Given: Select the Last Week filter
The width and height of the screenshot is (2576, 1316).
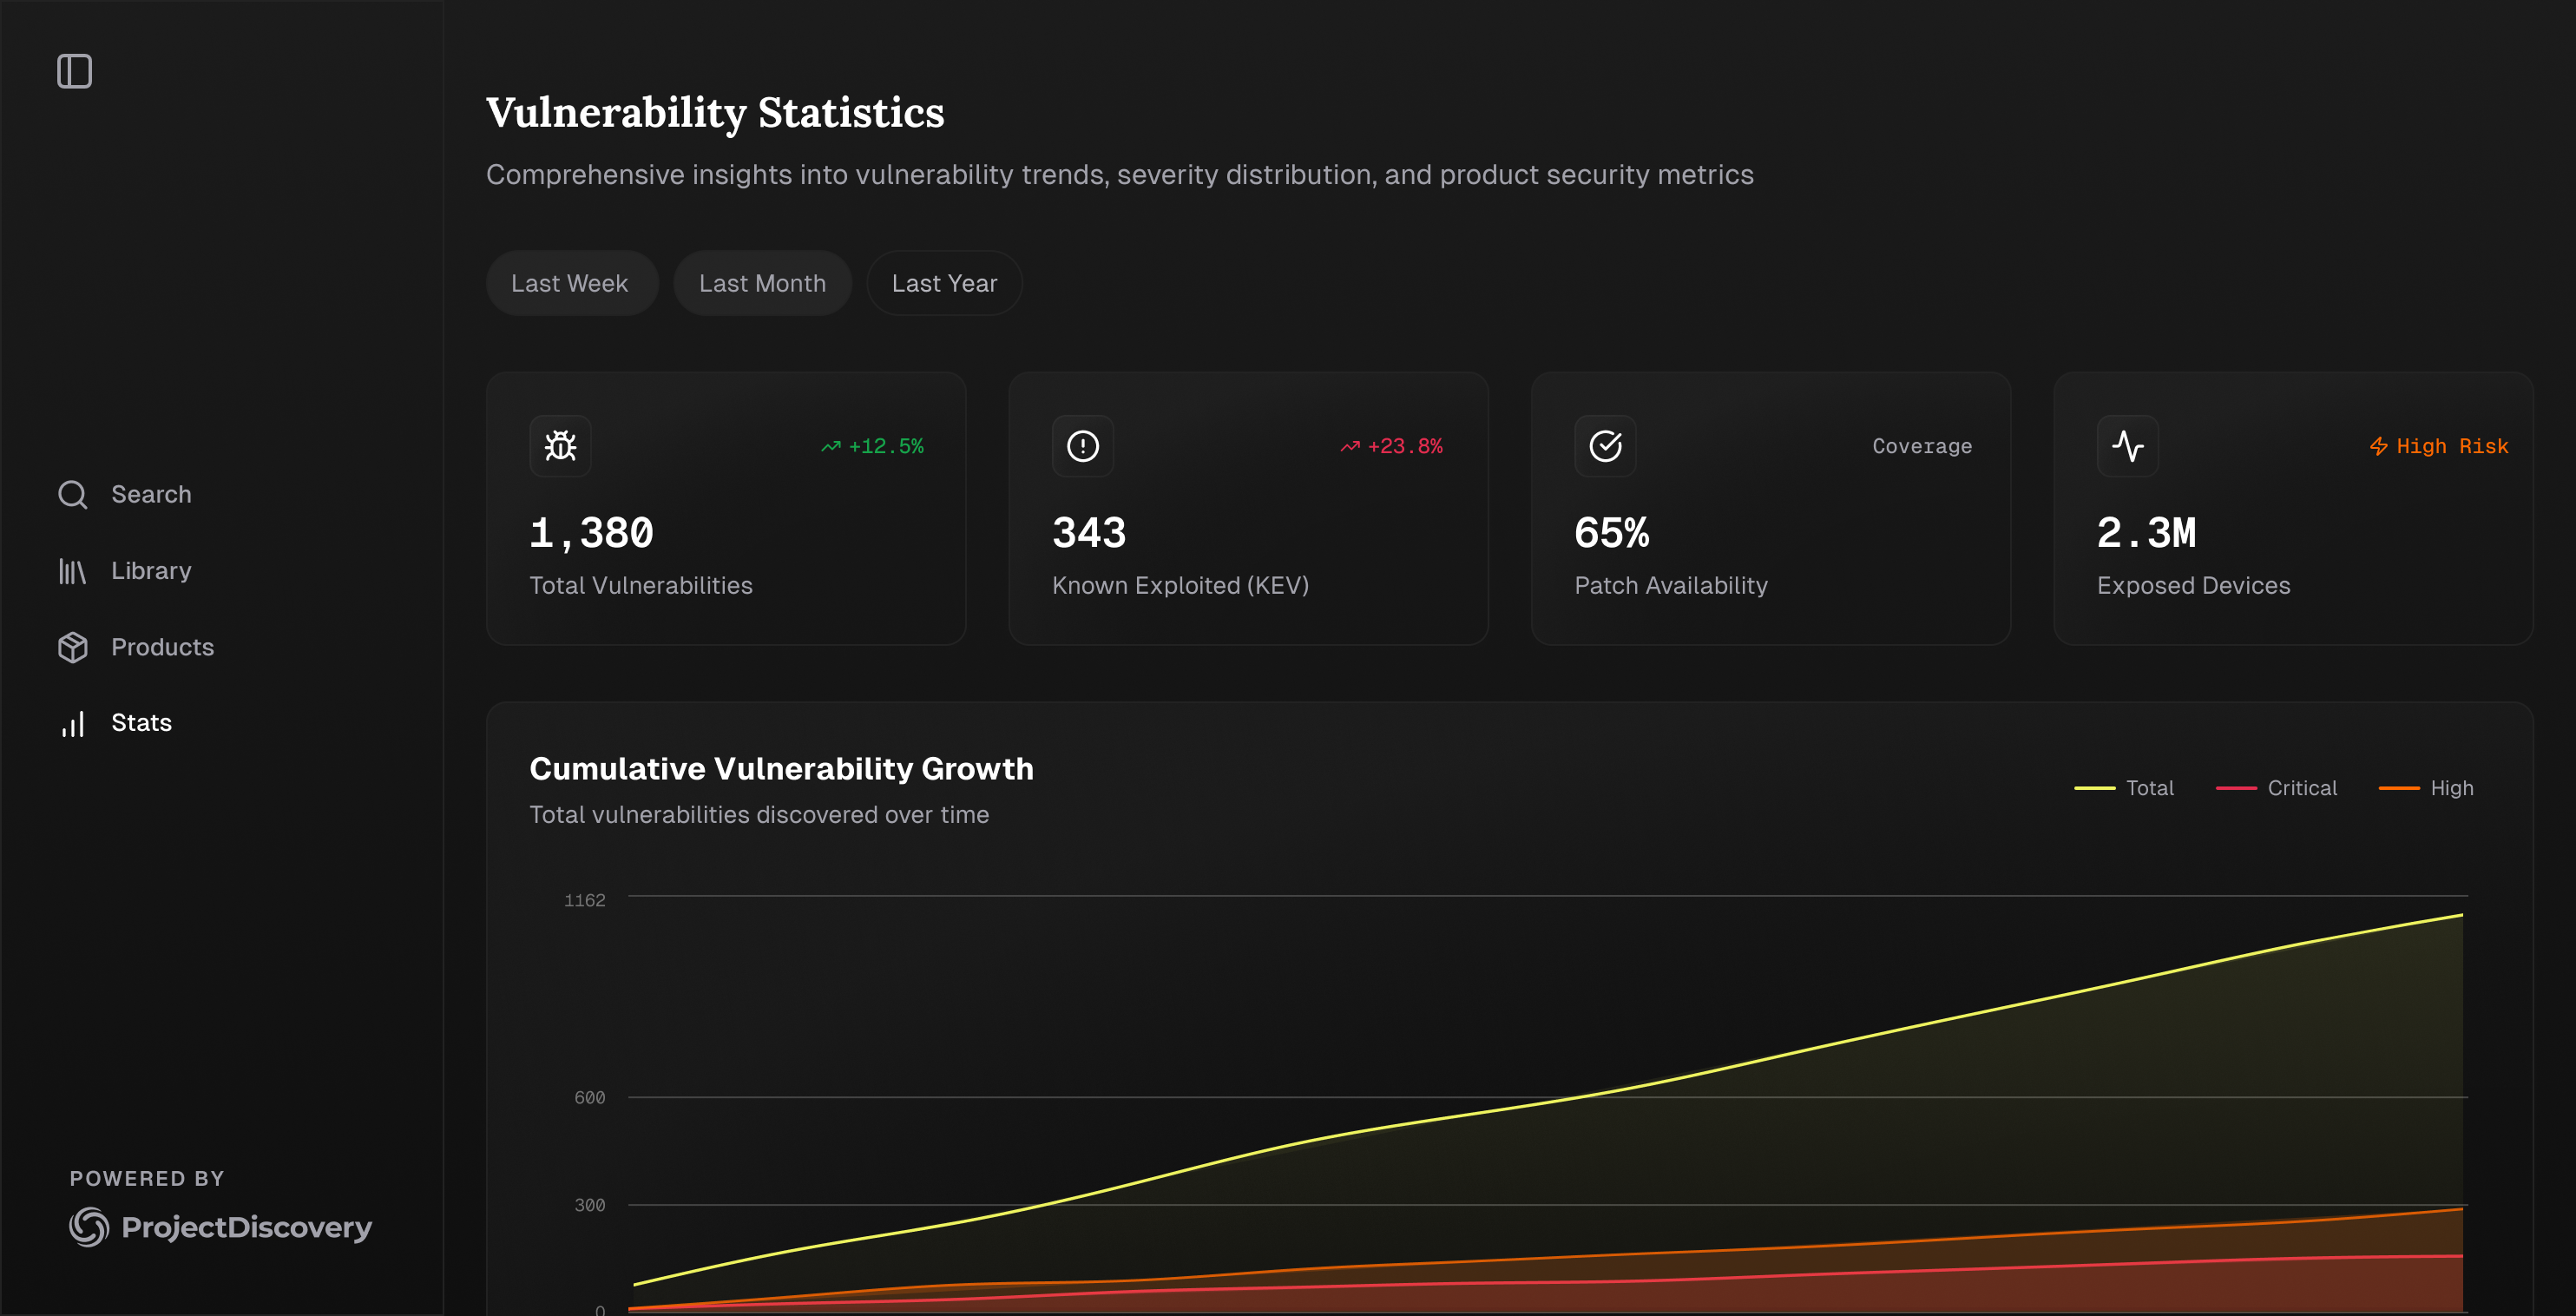Looking at the screenshot, I should 570,283.
